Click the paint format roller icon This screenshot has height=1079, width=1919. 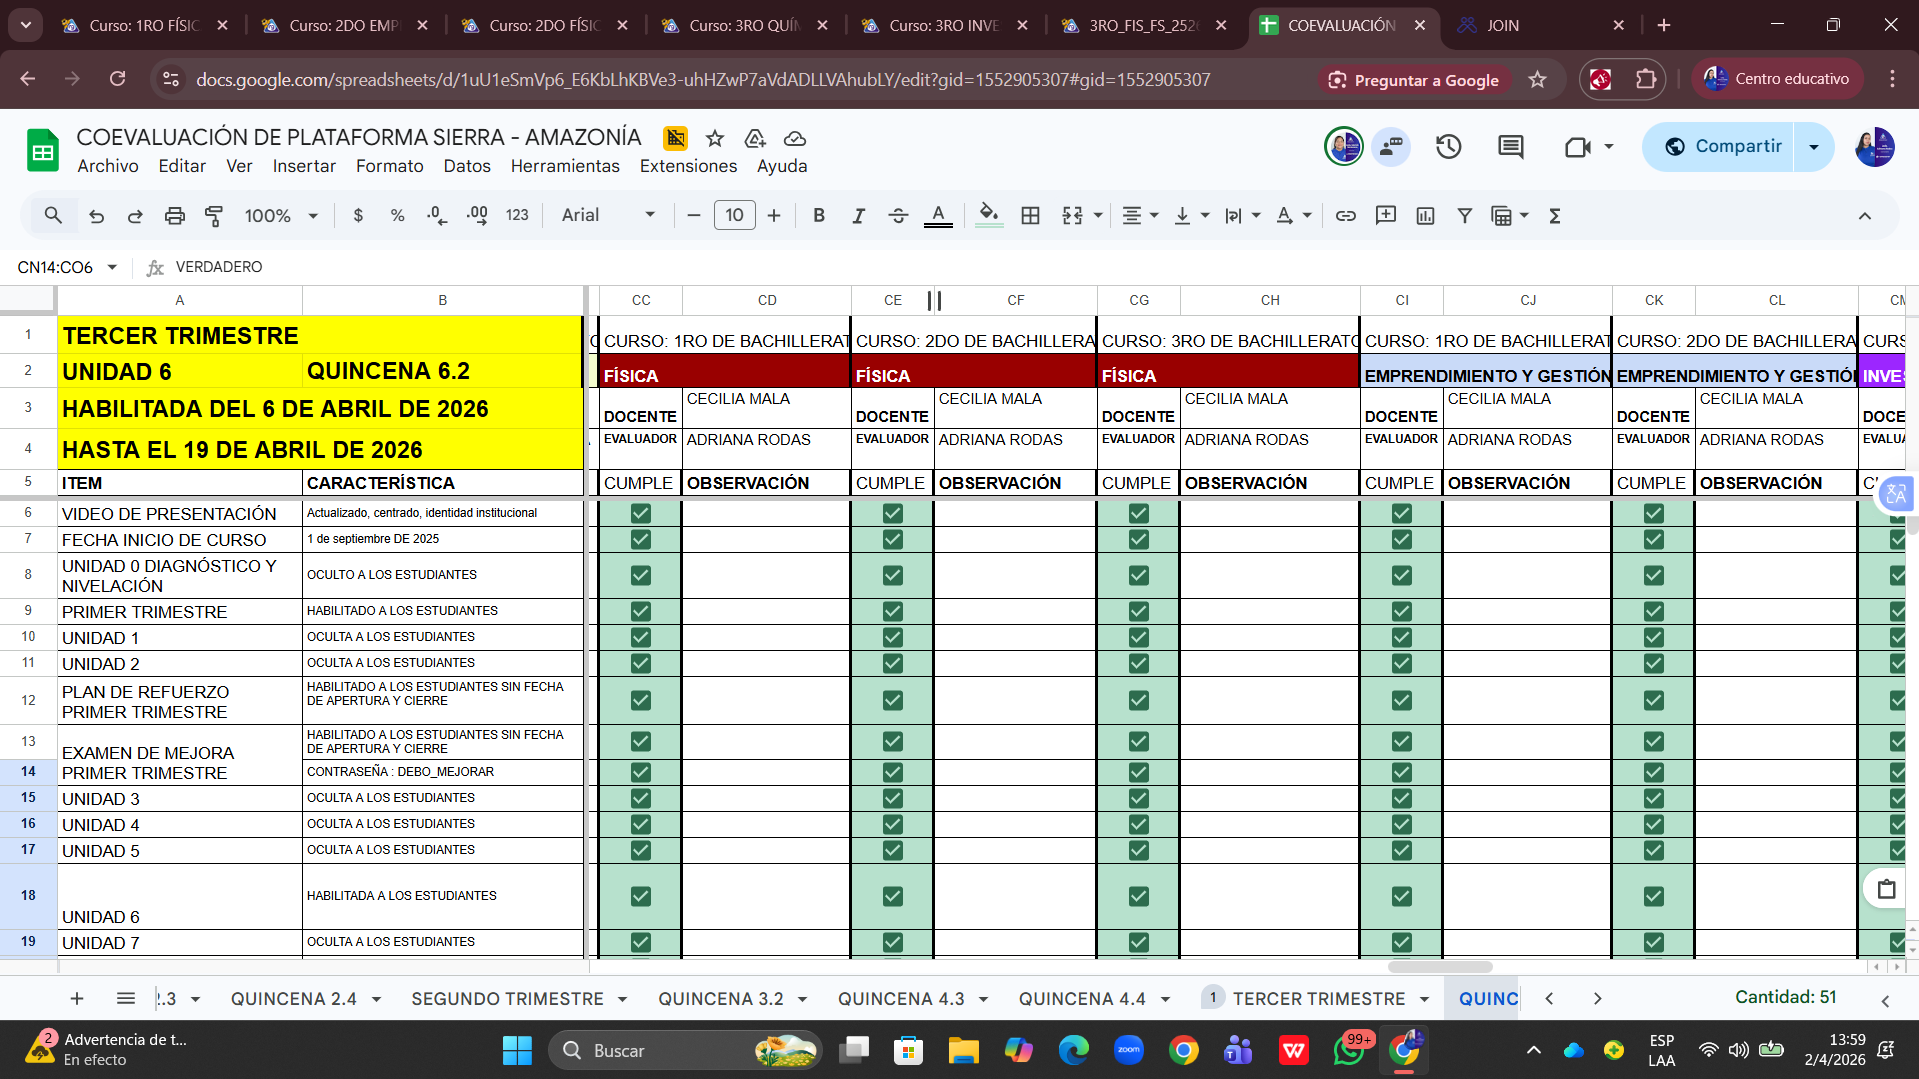[214, 215]
